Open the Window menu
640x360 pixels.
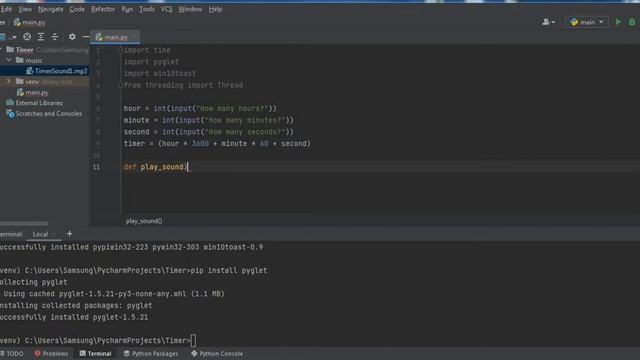pyautogui.click(x=190, y=9)
